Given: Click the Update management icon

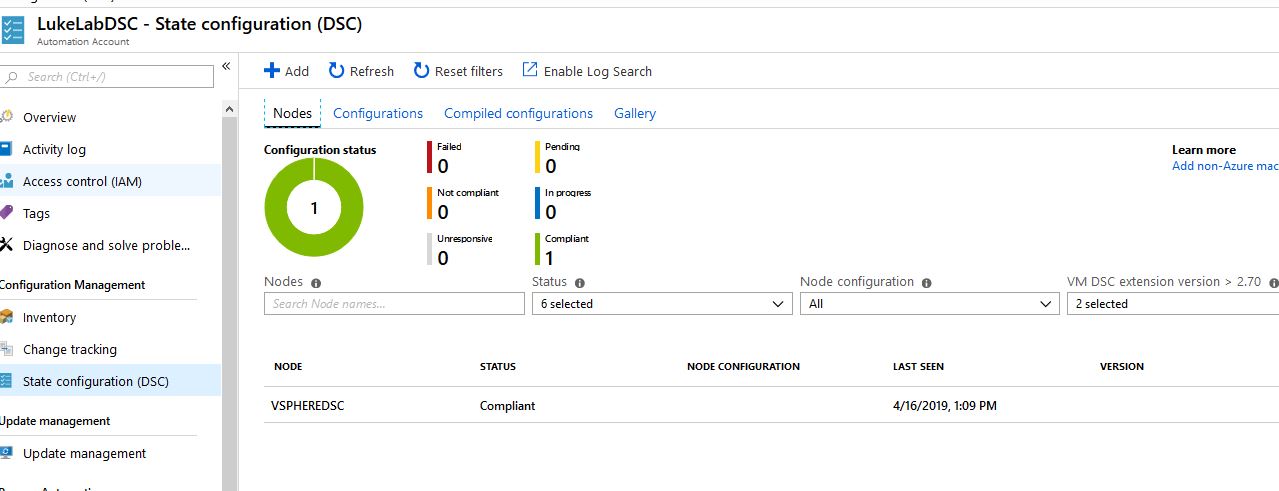Looking at the screenshot, I should pos(7,453).
